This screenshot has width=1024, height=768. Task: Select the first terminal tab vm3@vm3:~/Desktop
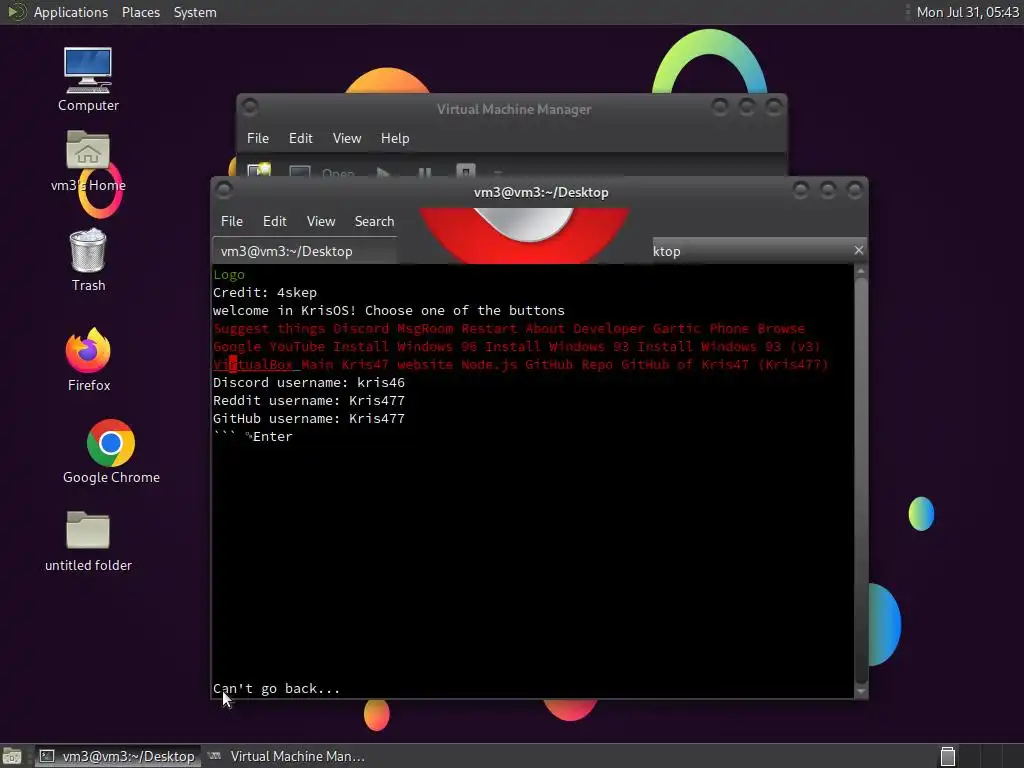[304, 251]
